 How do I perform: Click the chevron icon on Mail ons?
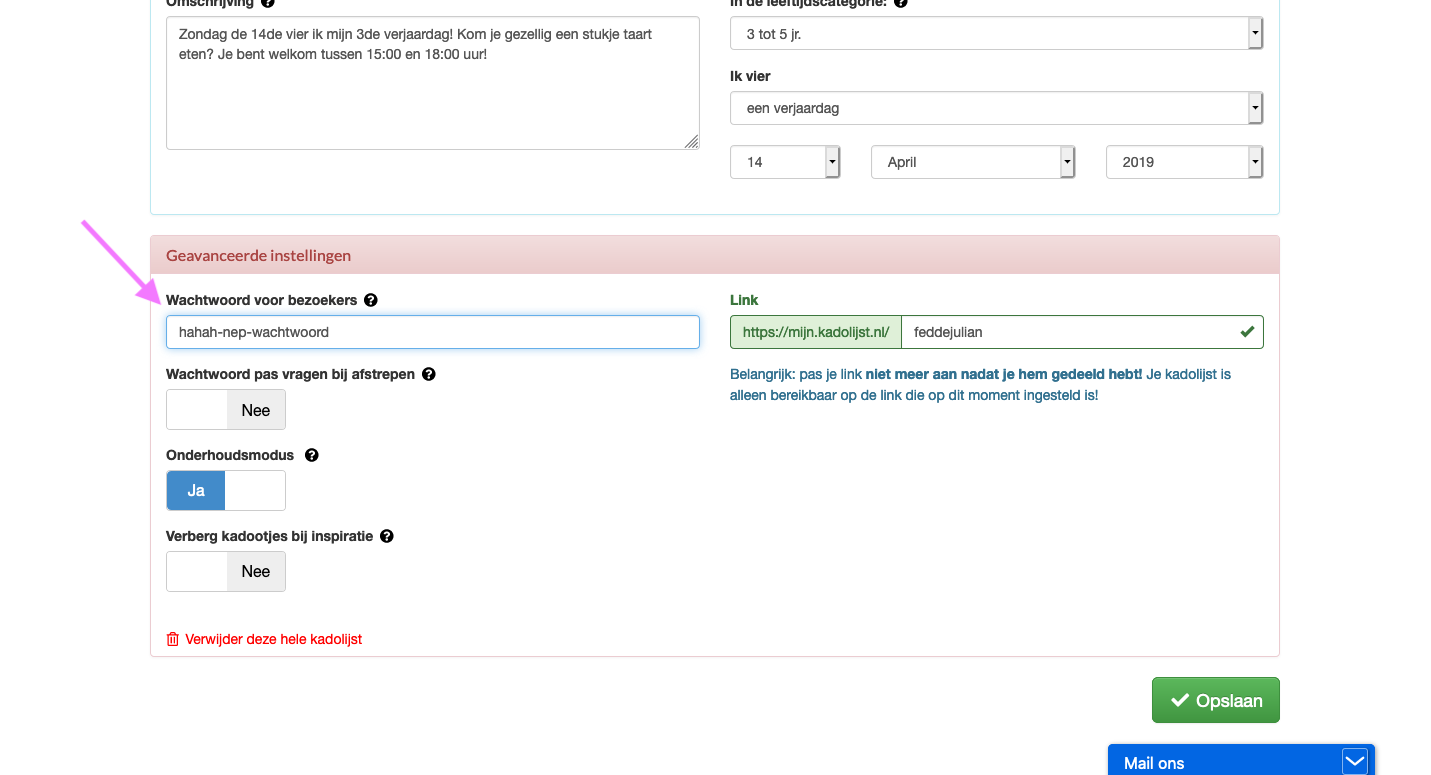coord(1354,762)
